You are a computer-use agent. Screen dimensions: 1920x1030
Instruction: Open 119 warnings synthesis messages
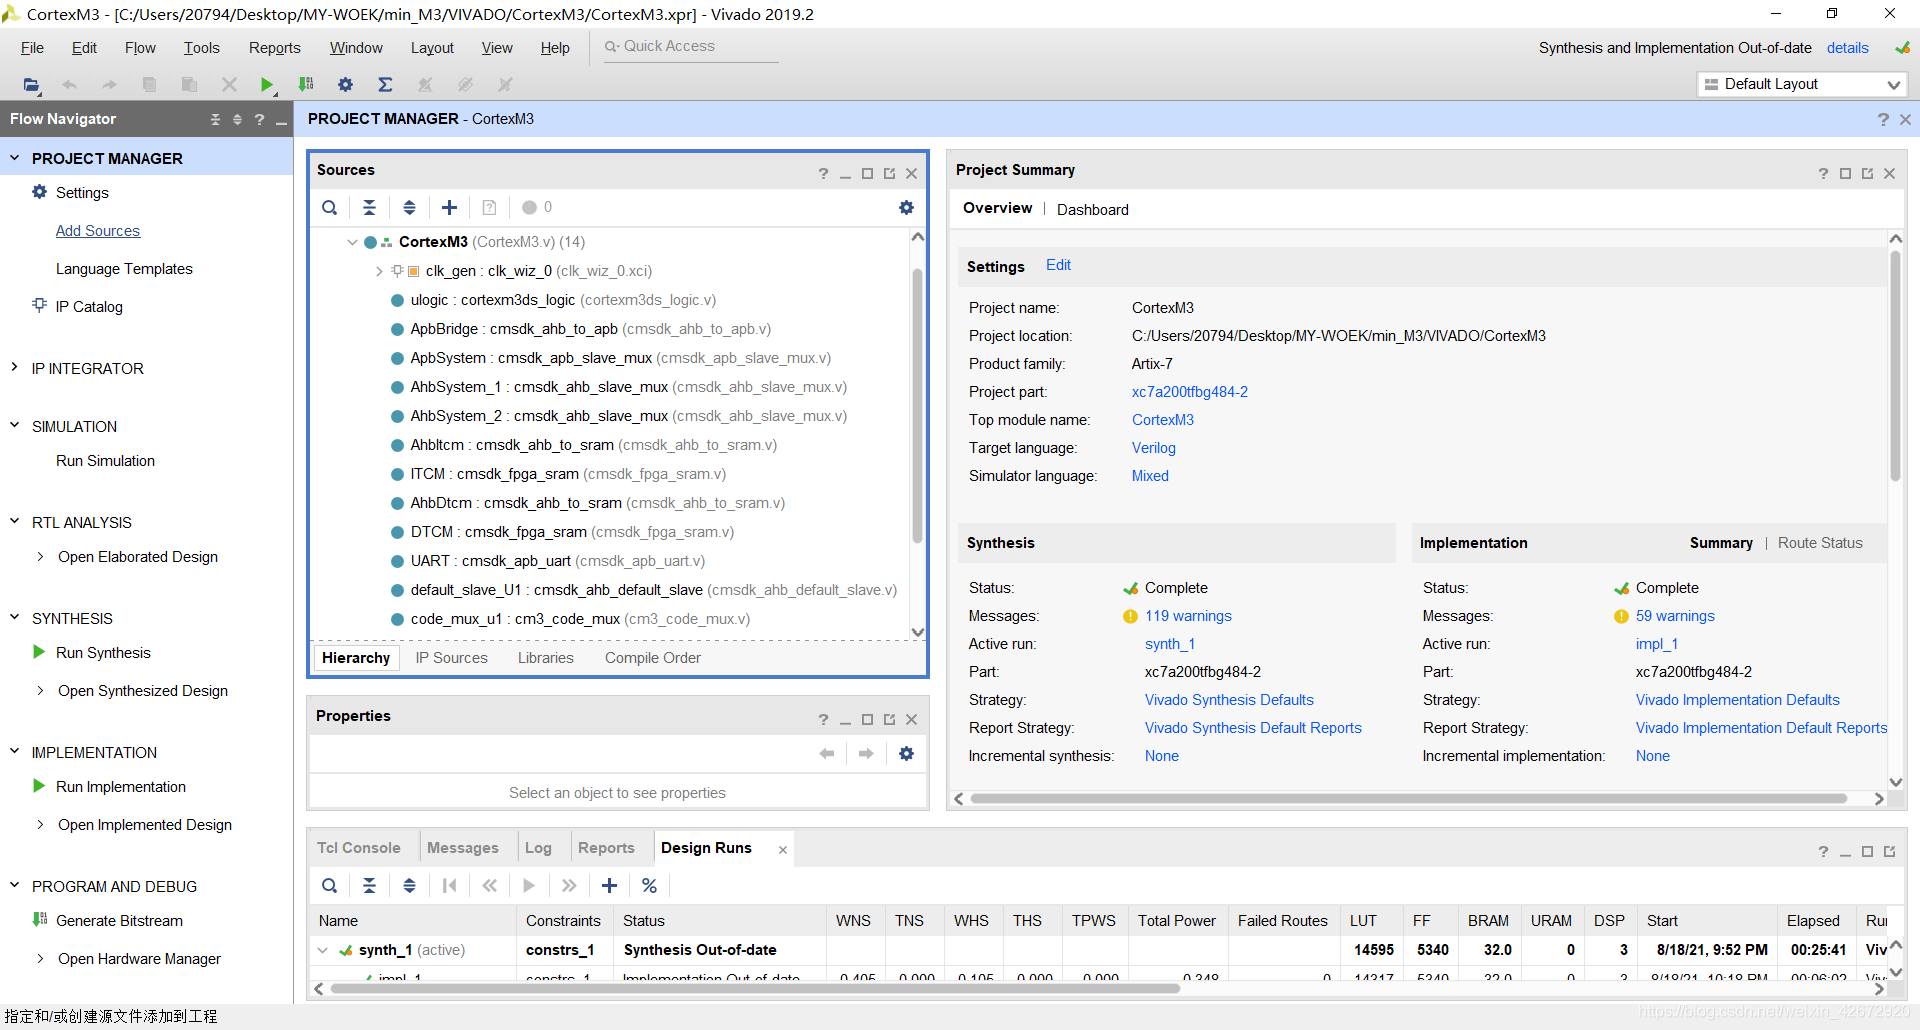tap(1188, 616)
